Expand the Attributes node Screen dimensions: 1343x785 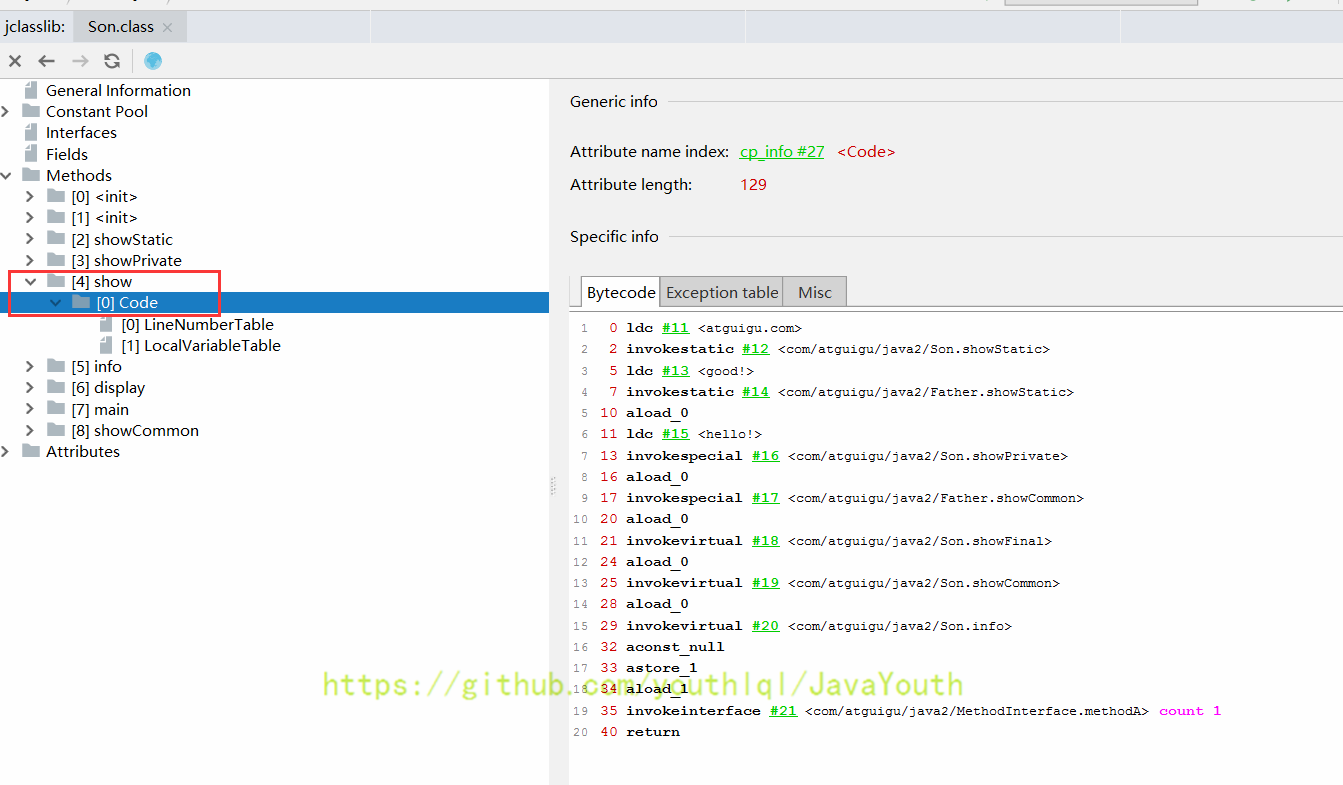coord(6,451)
